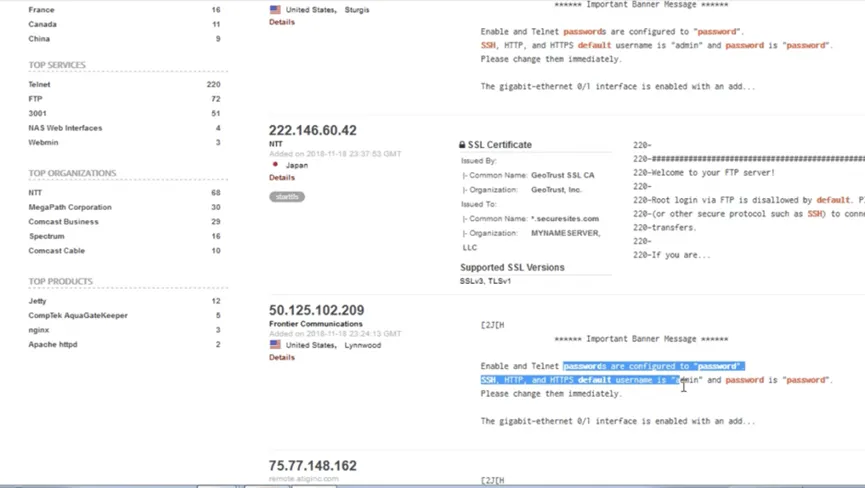The width and height of the screenshot is (865, 488).
Task: Click the *.securesites.com common name
Action: point(565,219)
